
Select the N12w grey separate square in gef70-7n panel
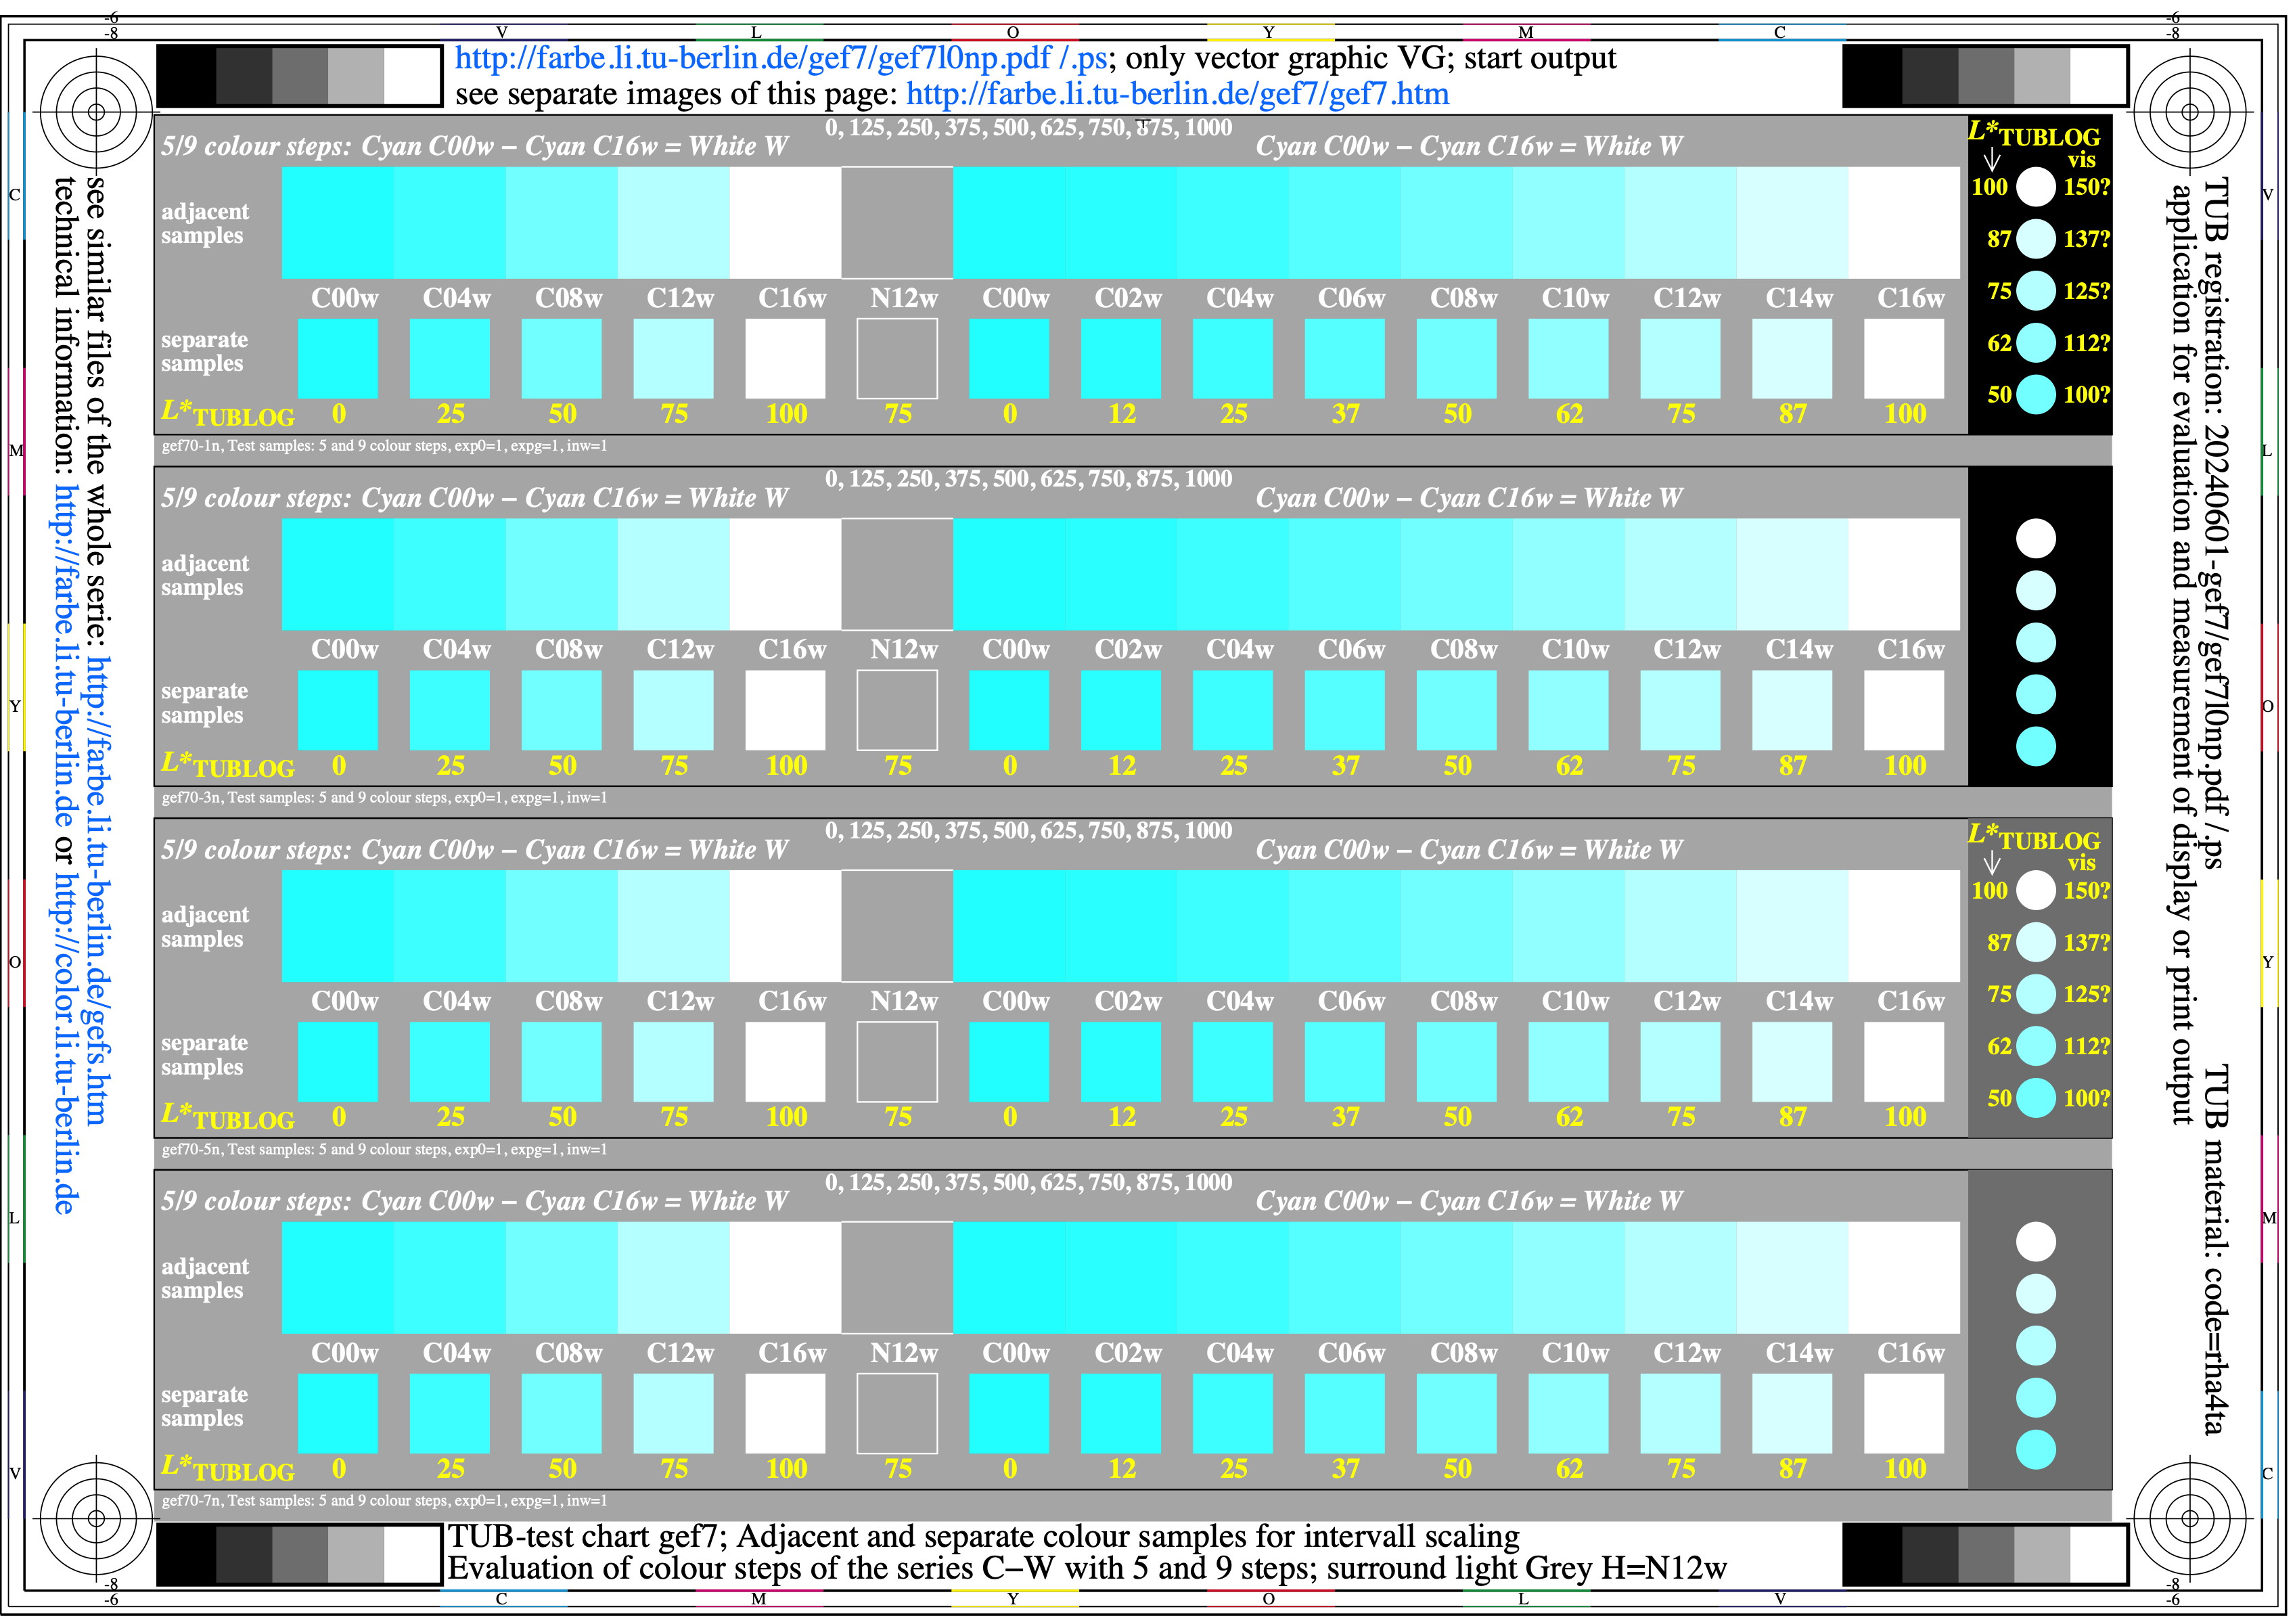[897, 1414]
